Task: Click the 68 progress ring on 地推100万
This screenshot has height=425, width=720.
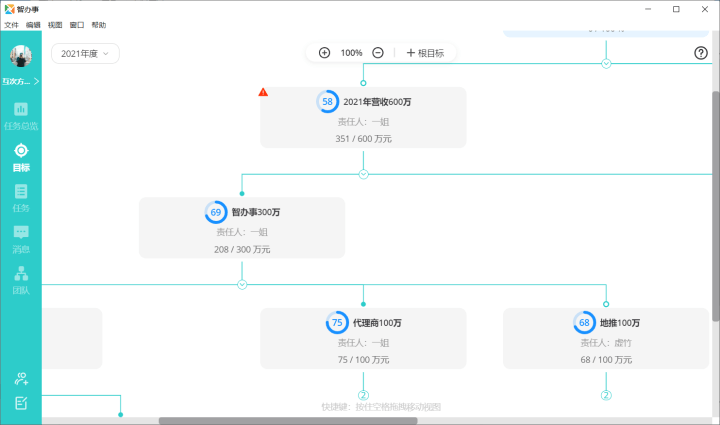Action: 584,323
